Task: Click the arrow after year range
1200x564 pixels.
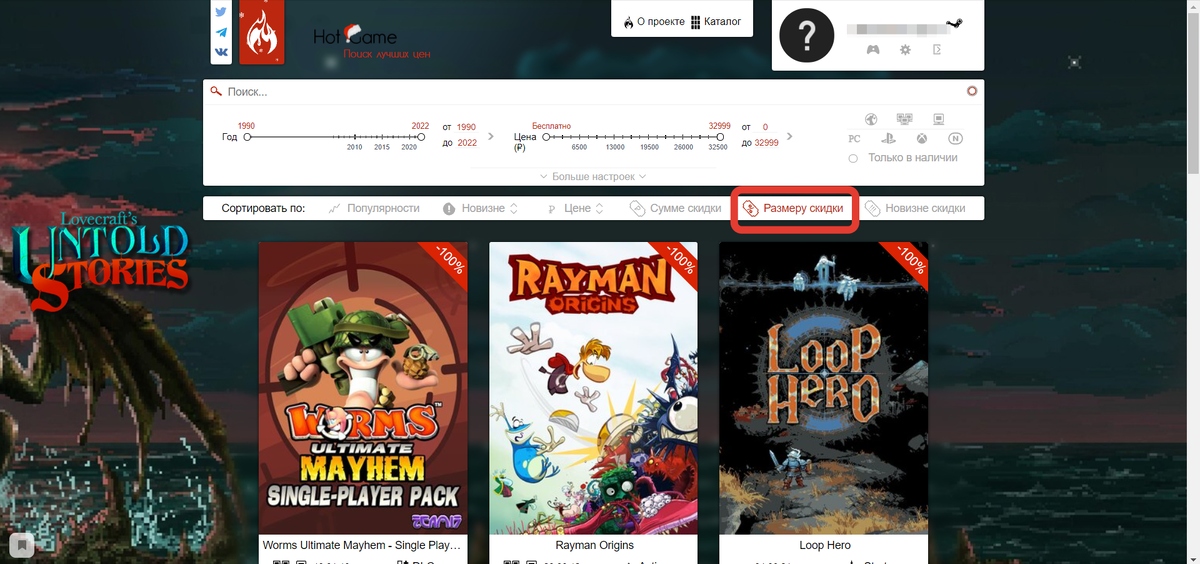Action: (490, 136)
